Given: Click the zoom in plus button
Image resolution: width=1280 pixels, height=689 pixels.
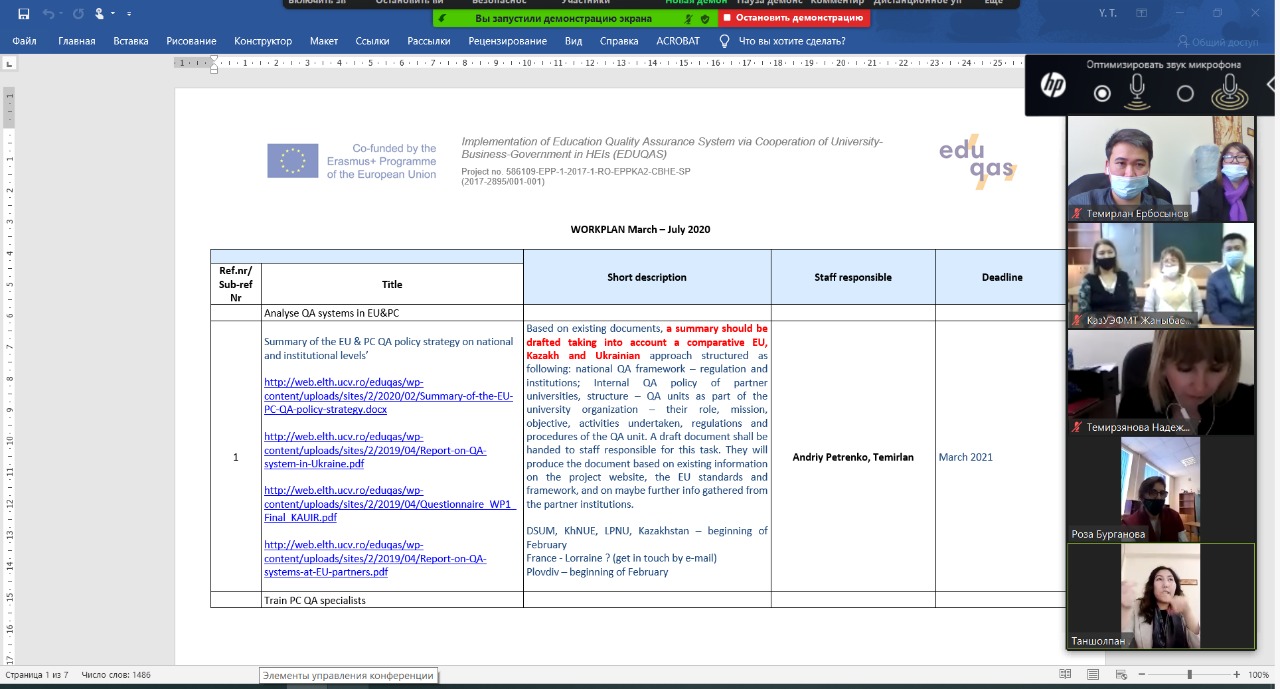Looking at the screenshot, I should pos(1236,675).
